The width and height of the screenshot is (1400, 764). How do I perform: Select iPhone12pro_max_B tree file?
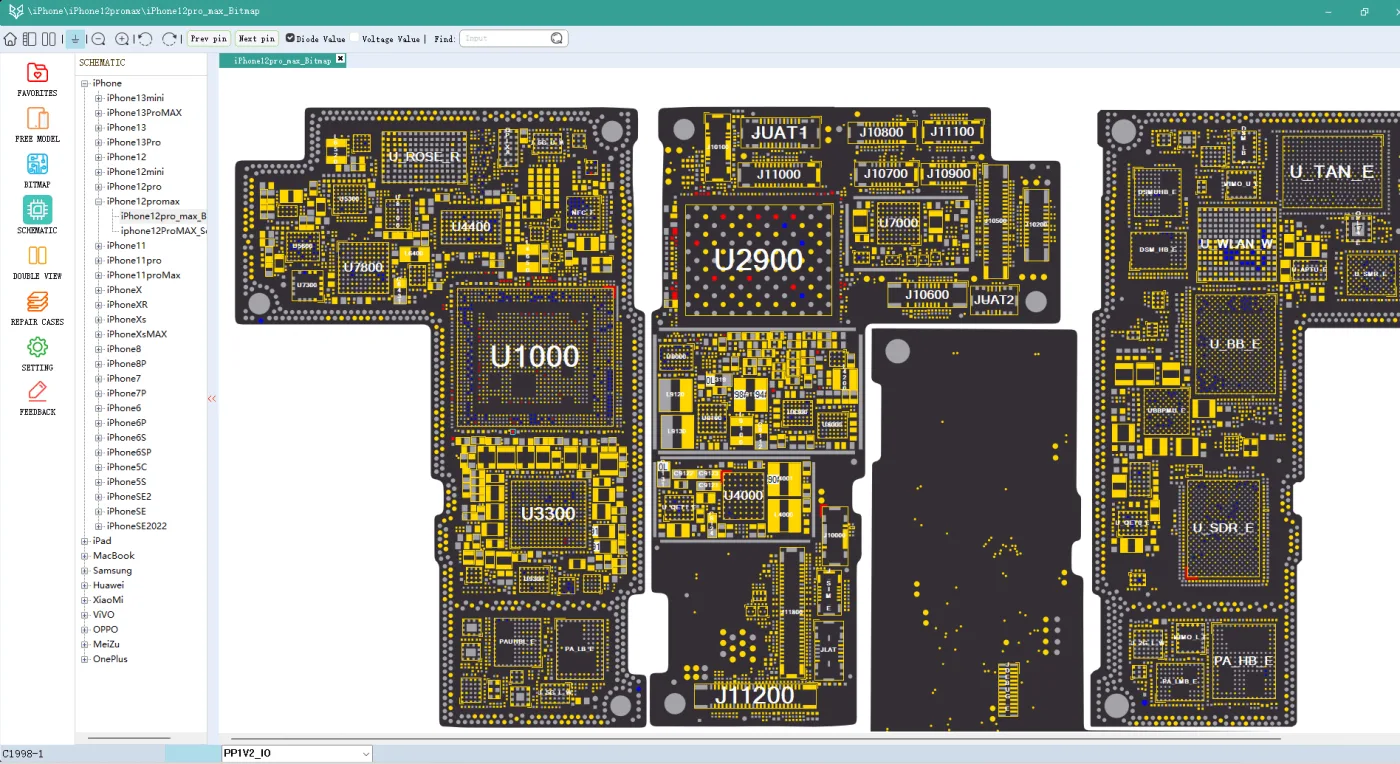pyautogui.click(x=163, y=216)
